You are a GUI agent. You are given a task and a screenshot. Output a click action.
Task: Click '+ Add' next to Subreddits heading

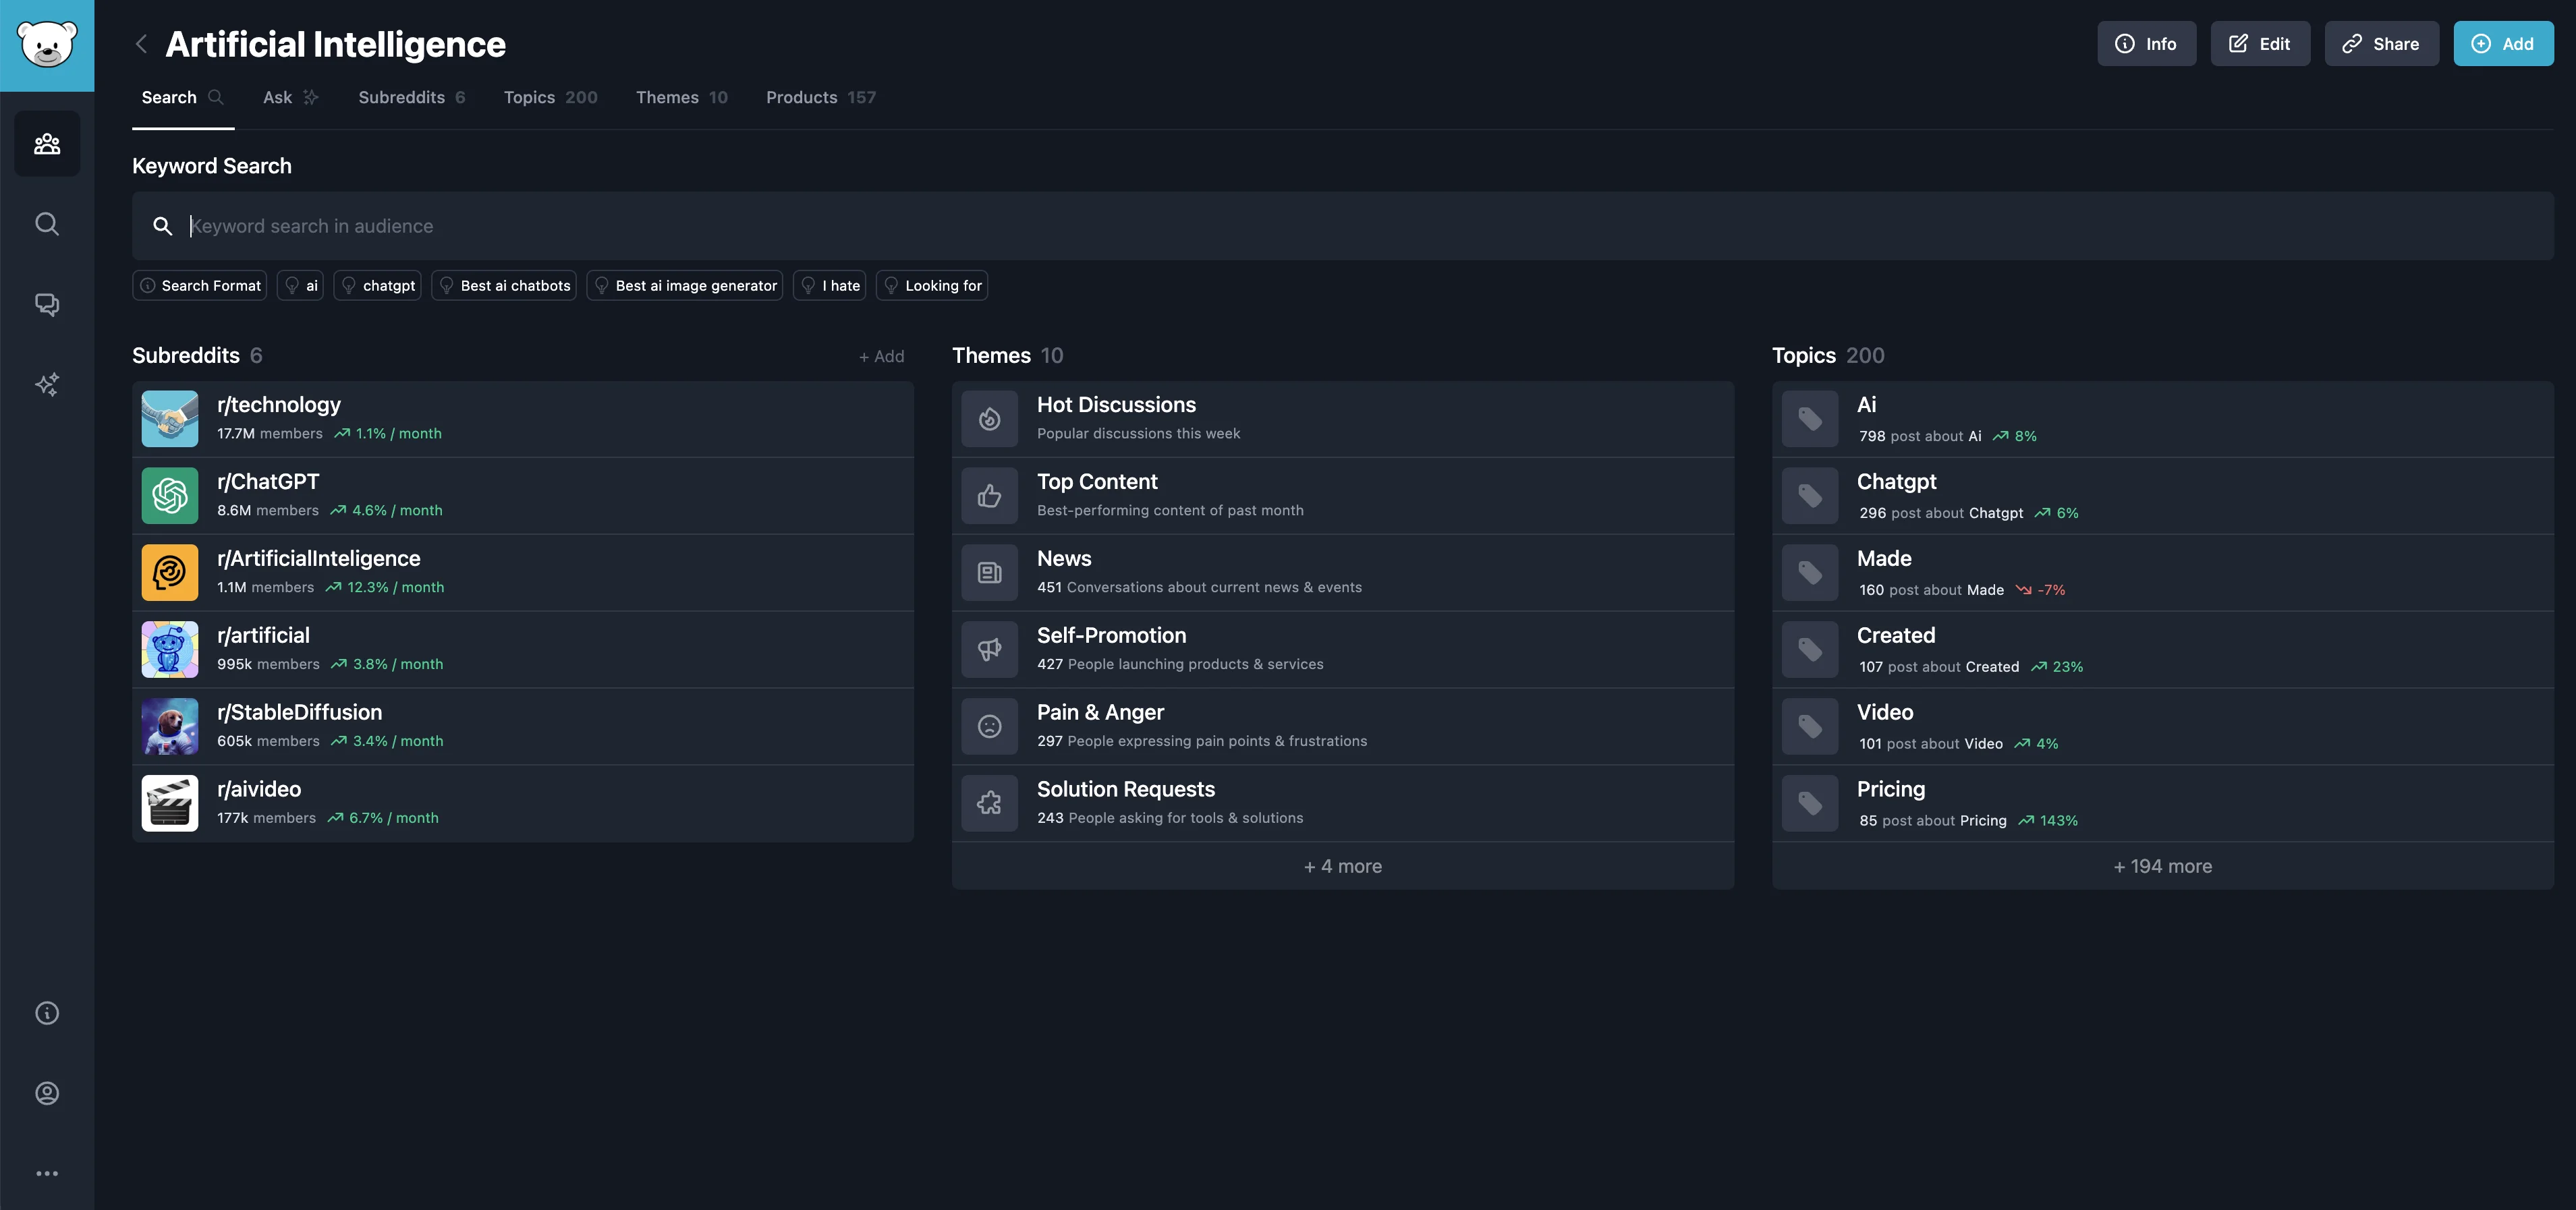[x=881, y=356]
